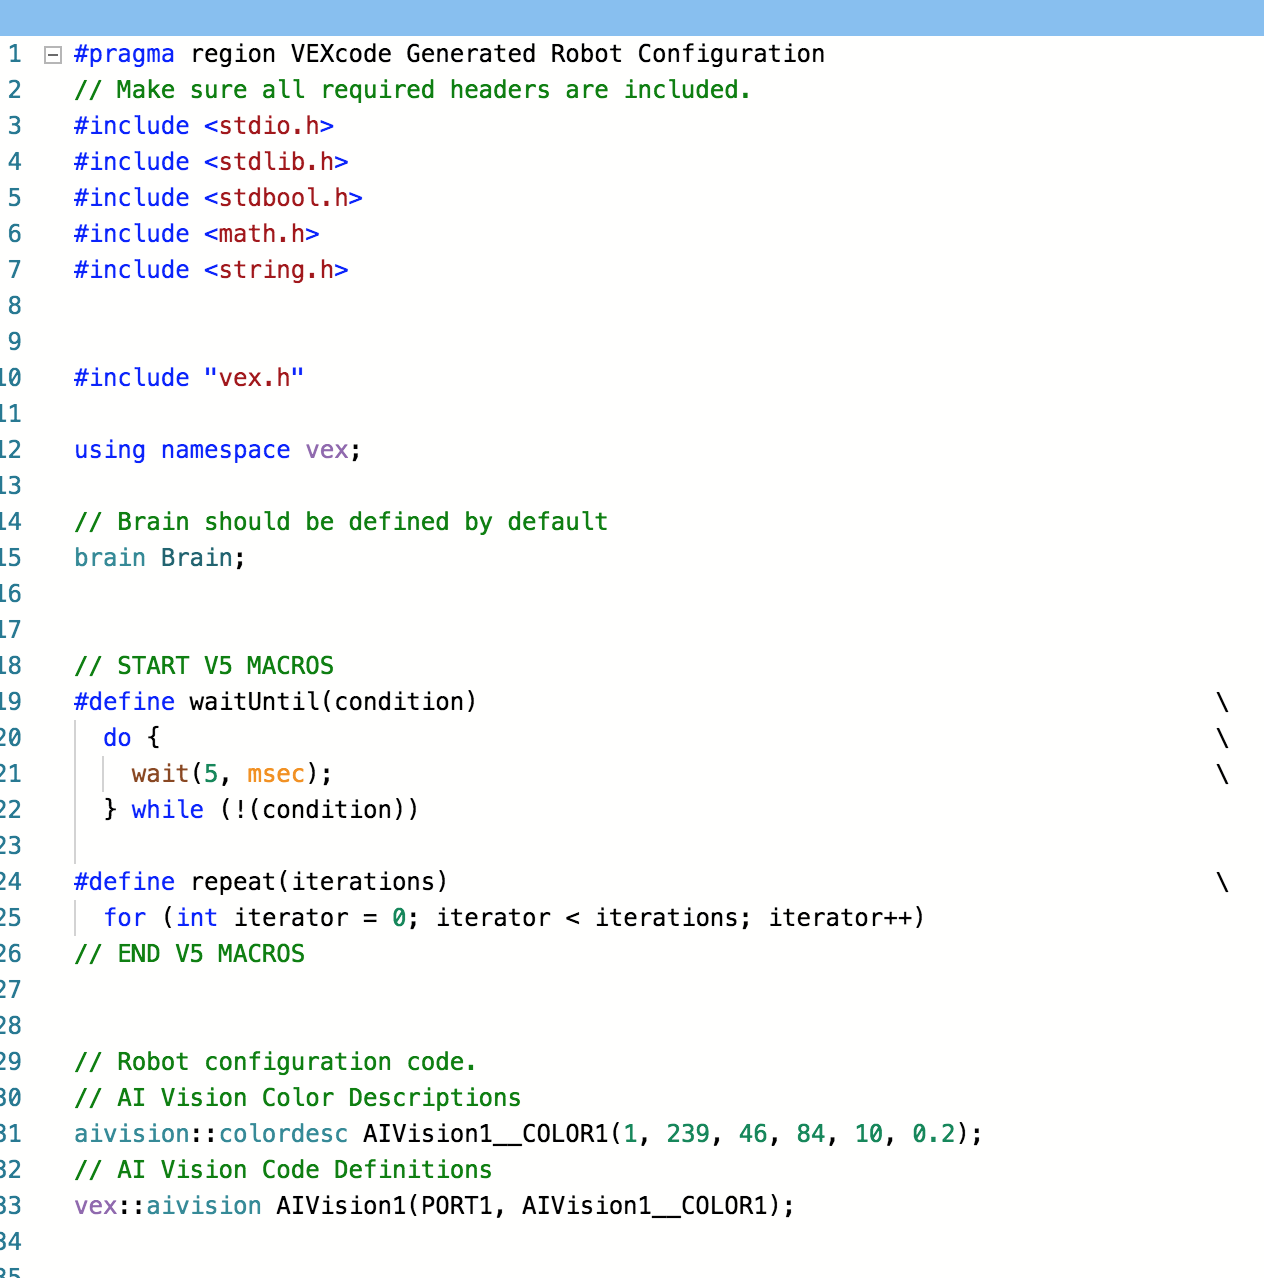1264x1278 pixels.
Task: Click 'iterator++' in the for loop
Action: pyautogui.click(x=840, y=918)
